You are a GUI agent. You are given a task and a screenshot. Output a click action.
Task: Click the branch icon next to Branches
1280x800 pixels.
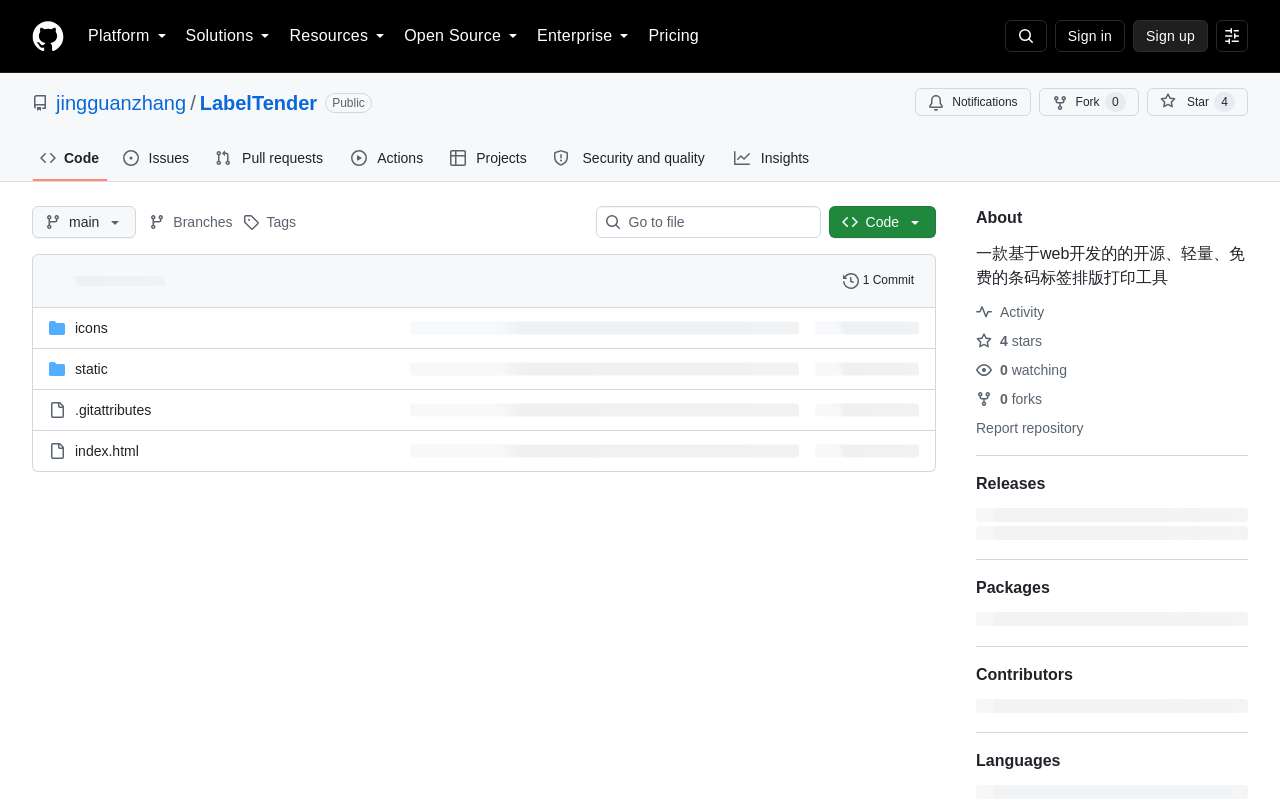click(x=157, y=222)
